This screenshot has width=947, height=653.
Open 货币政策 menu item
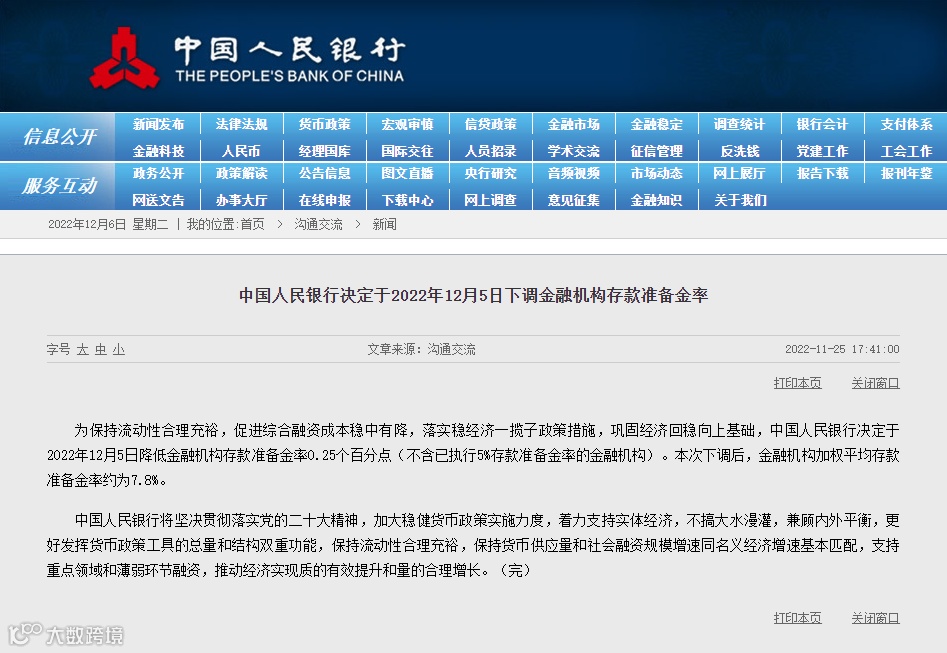click(324, 124)
